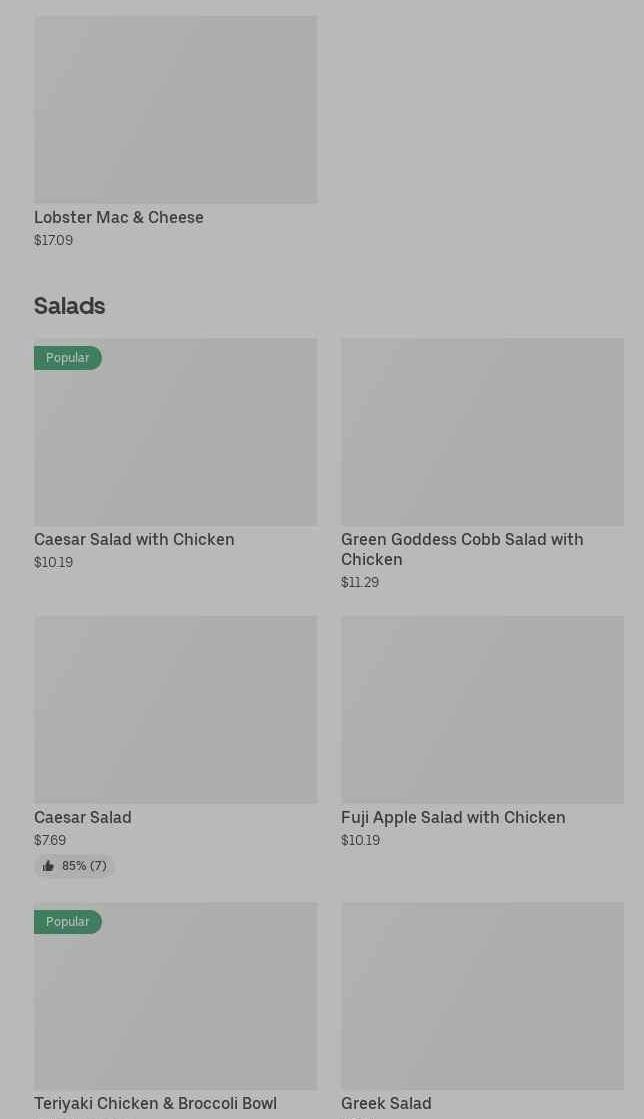Open the Green Goddess Cobb Salad image
Image resolution: width=644 pixels, height=1119 pixels.
(482, 432)
